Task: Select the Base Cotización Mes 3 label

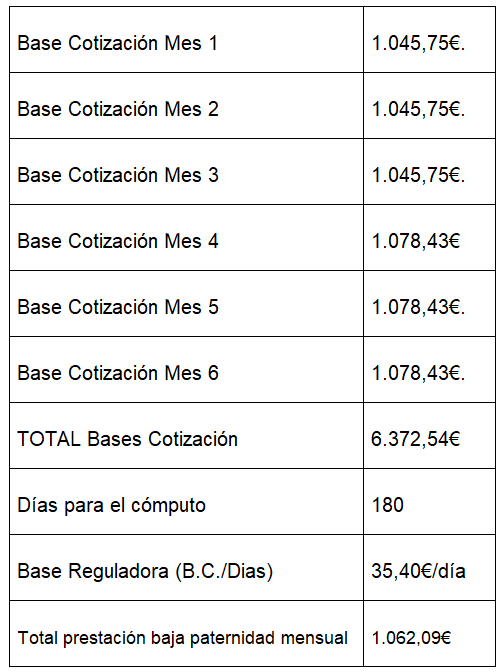Action: coord(118,175)
